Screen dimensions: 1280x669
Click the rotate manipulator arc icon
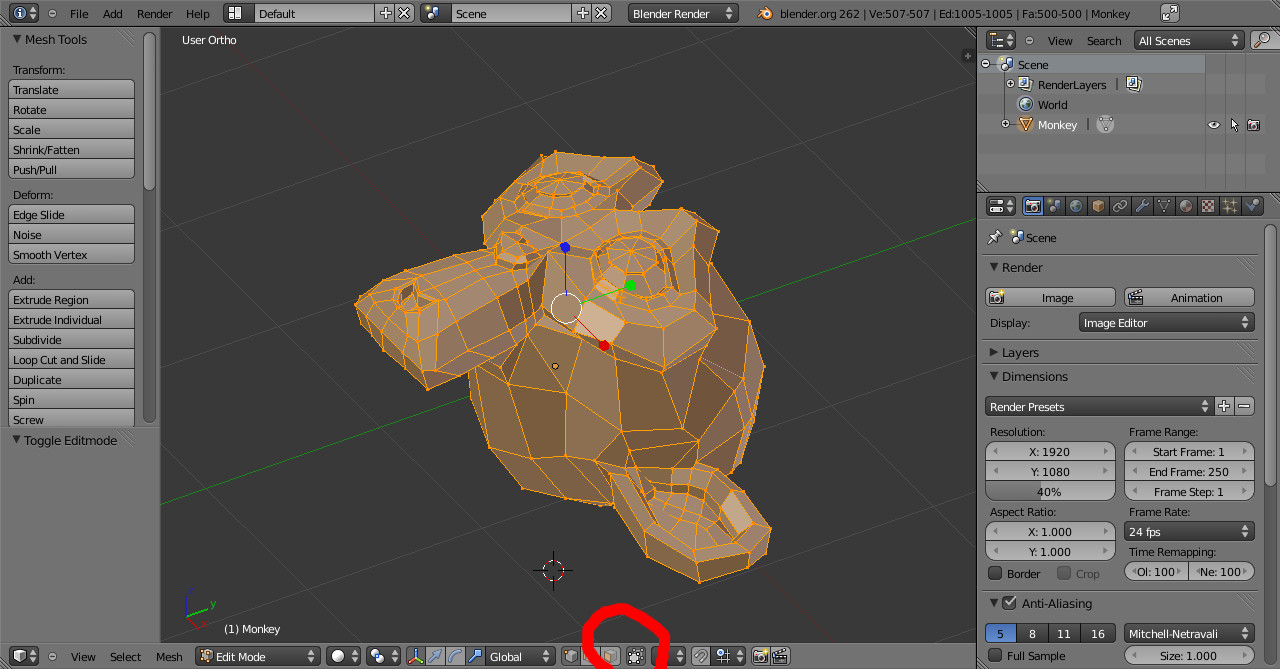pyautogui.click(x=456, y=656)
